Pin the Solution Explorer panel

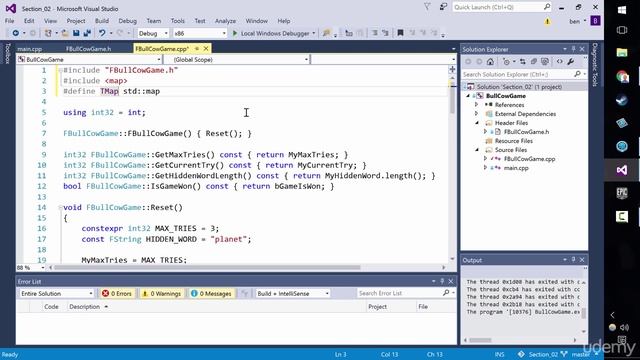[573, 49]
